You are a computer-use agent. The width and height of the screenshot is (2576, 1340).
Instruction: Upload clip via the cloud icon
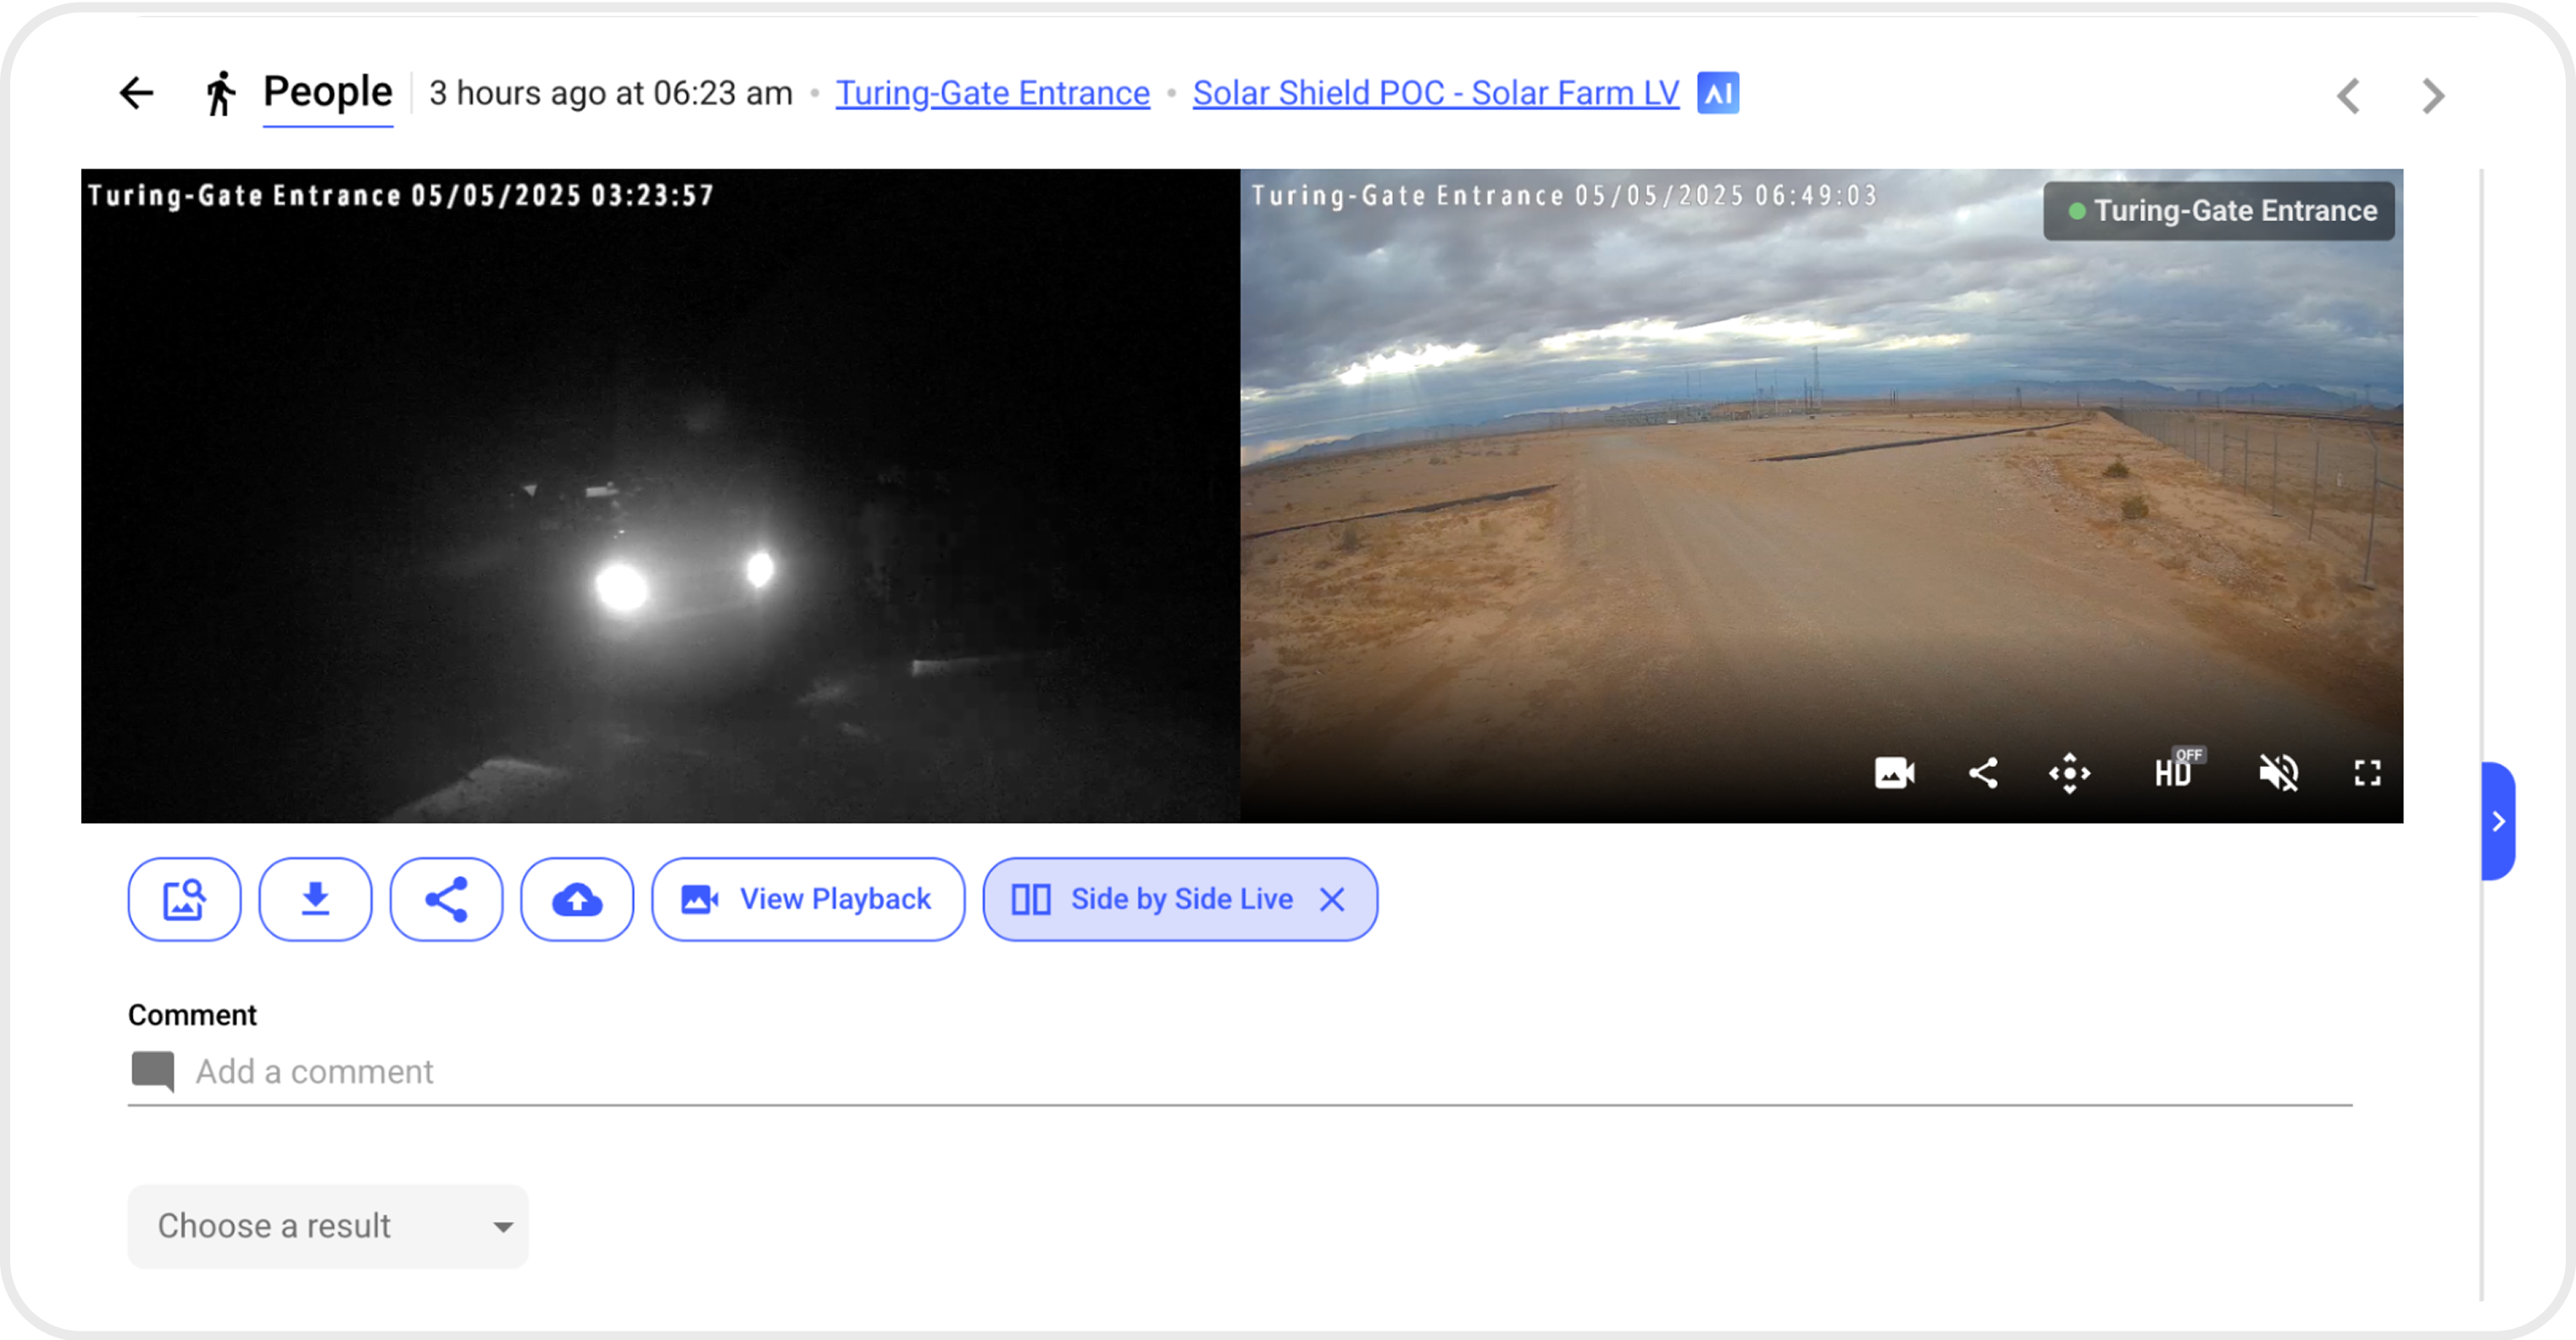577,899
